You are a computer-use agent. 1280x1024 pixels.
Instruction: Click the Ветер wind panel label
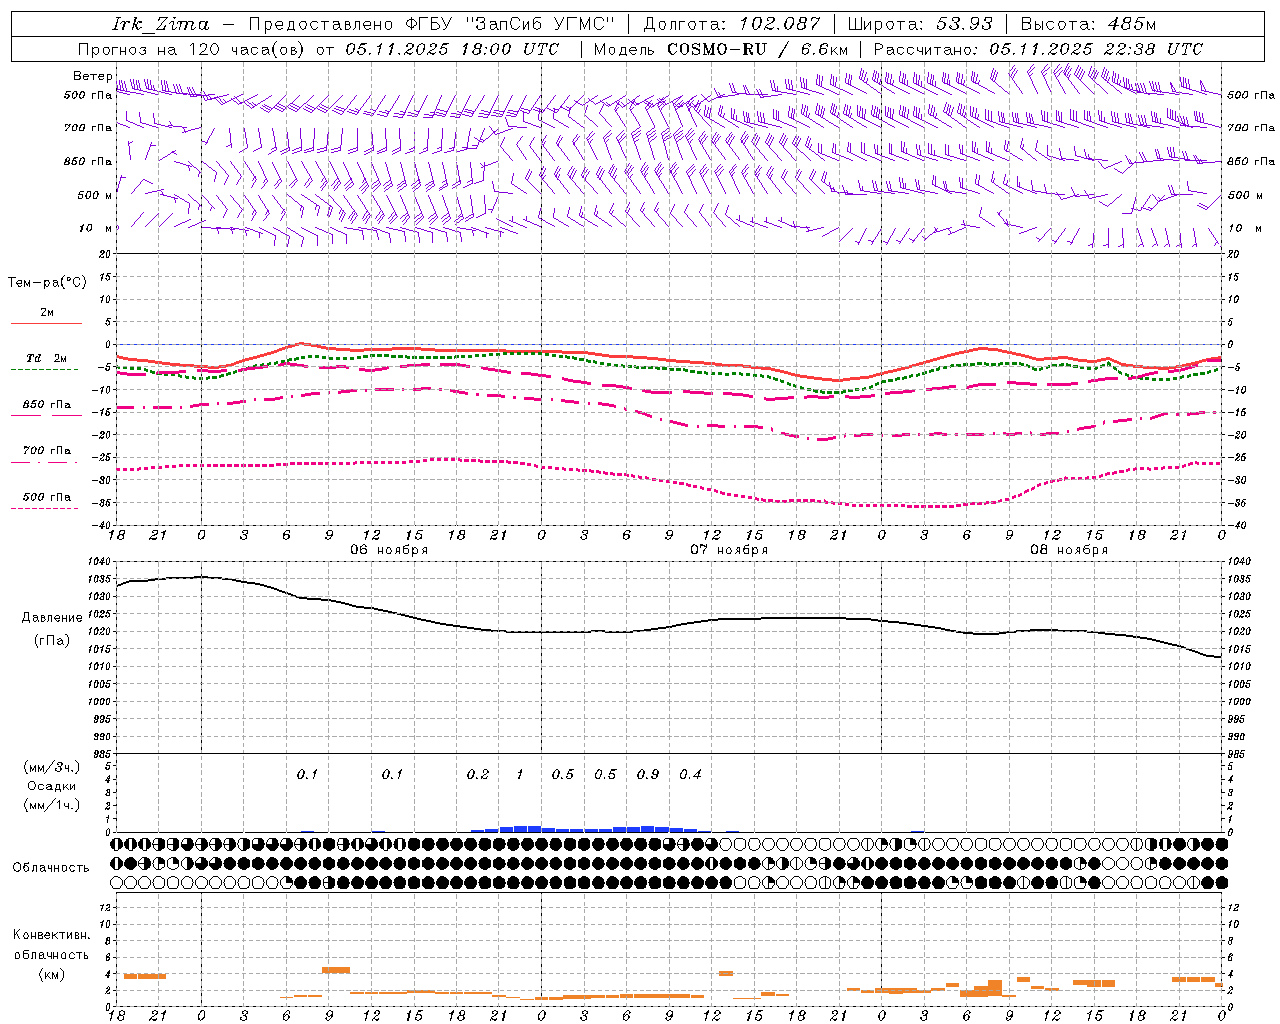[93, 76]
